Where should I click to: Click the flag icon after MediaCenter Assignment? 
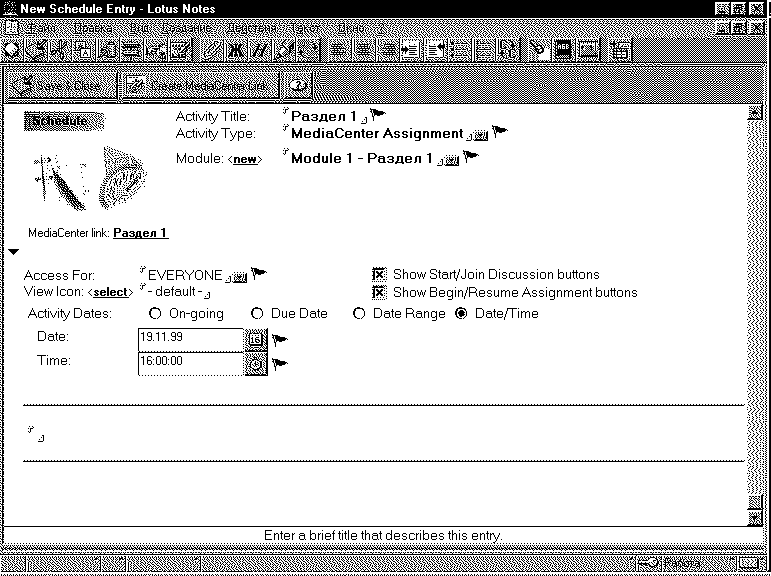pyautogui.click(x=500, y=131)
